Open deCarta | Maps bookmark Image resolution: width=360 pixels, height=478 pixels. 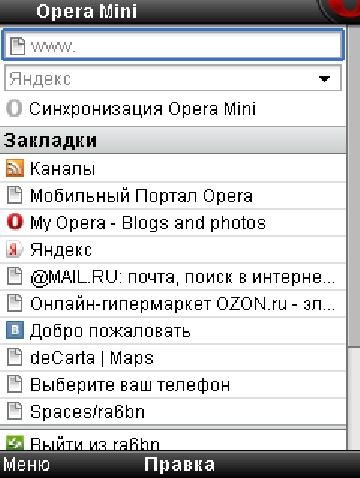[x=173, y=358]
